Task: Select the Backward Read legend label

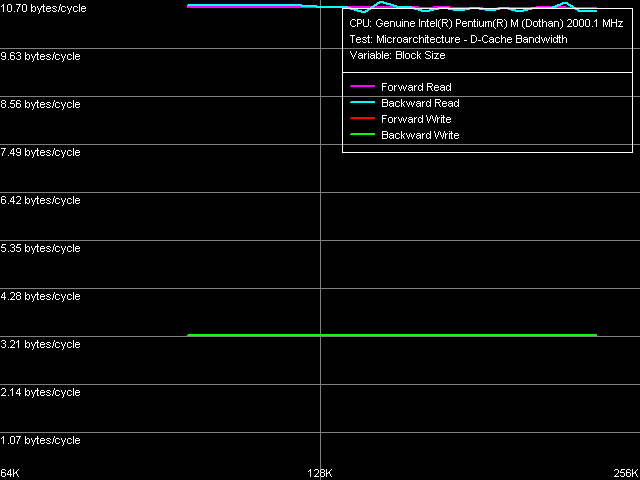Action: pos(420,103)
